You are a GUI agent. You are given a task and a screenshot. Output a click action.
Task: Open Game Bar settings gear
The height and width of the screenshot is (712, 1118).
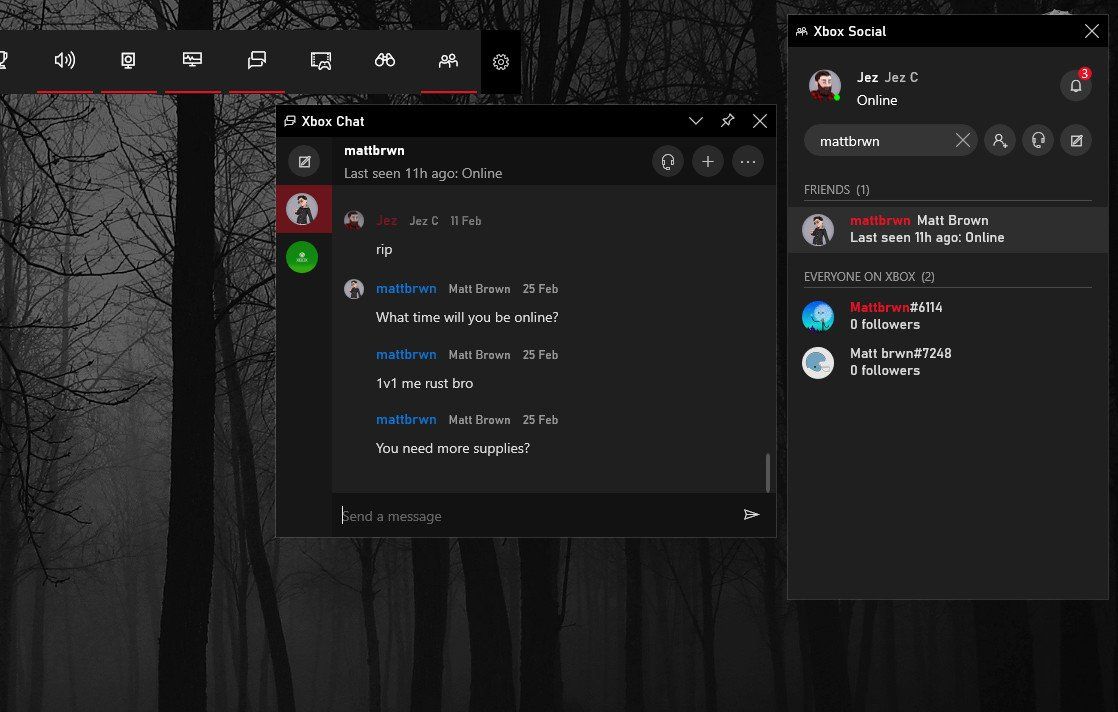click(x=500, y=61)
